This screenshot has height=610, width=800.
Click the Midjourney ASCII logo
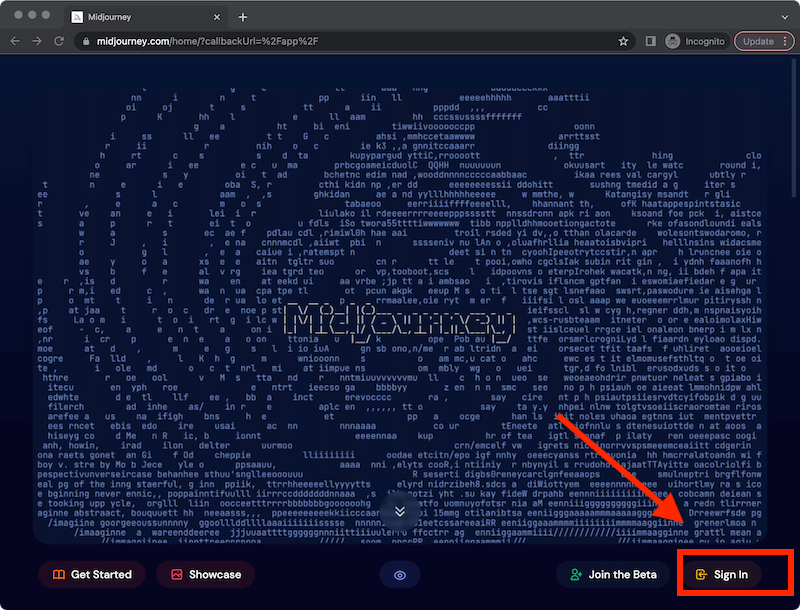[400, 320]
